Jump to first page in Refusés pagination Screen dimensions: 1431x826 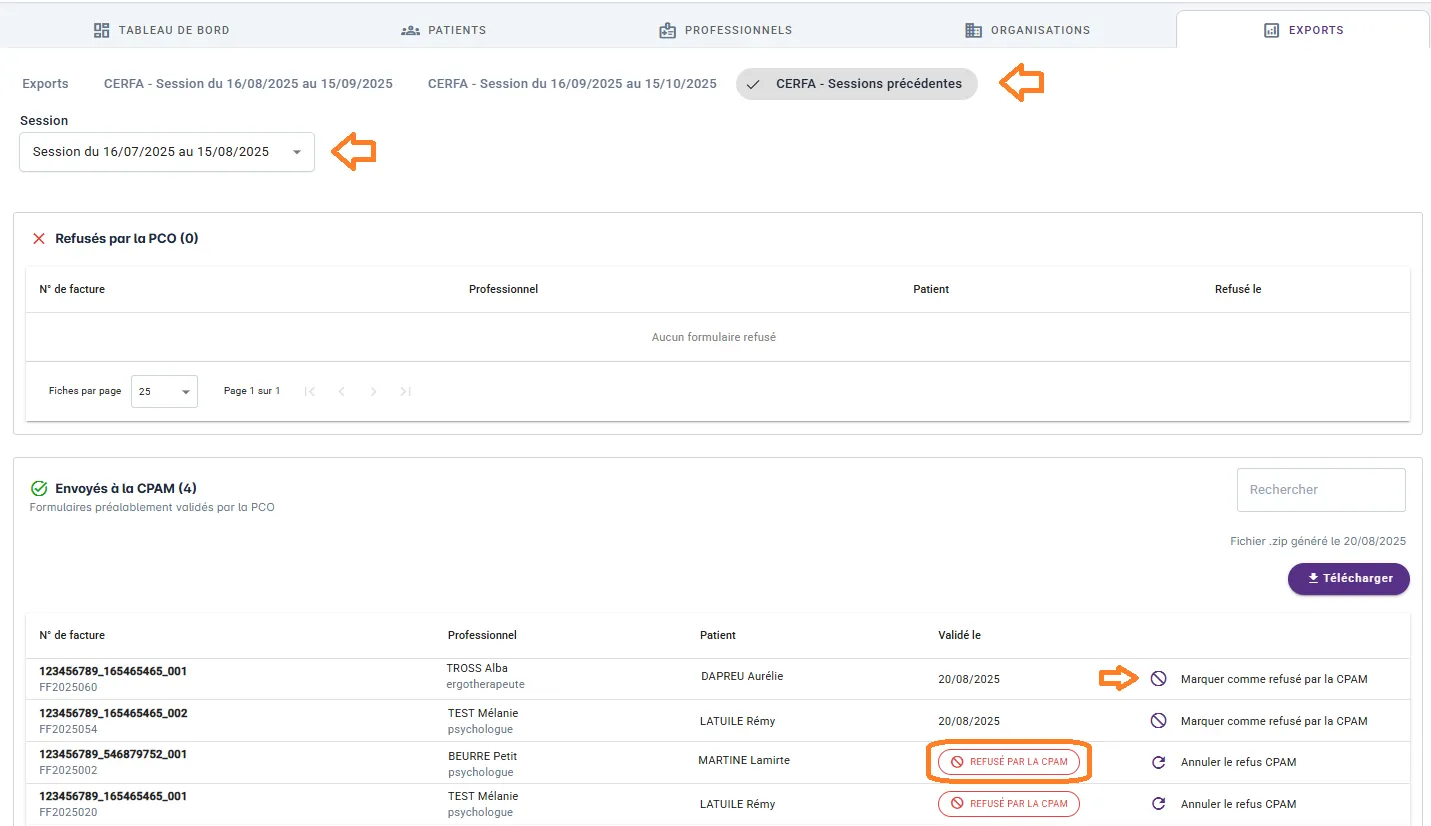tap(309, 391)
